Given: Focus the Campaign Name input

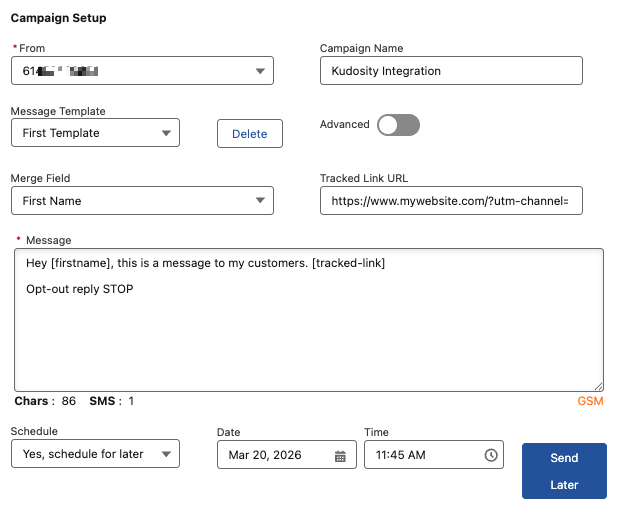Looking at the screenshot, I should coord(450,71).
